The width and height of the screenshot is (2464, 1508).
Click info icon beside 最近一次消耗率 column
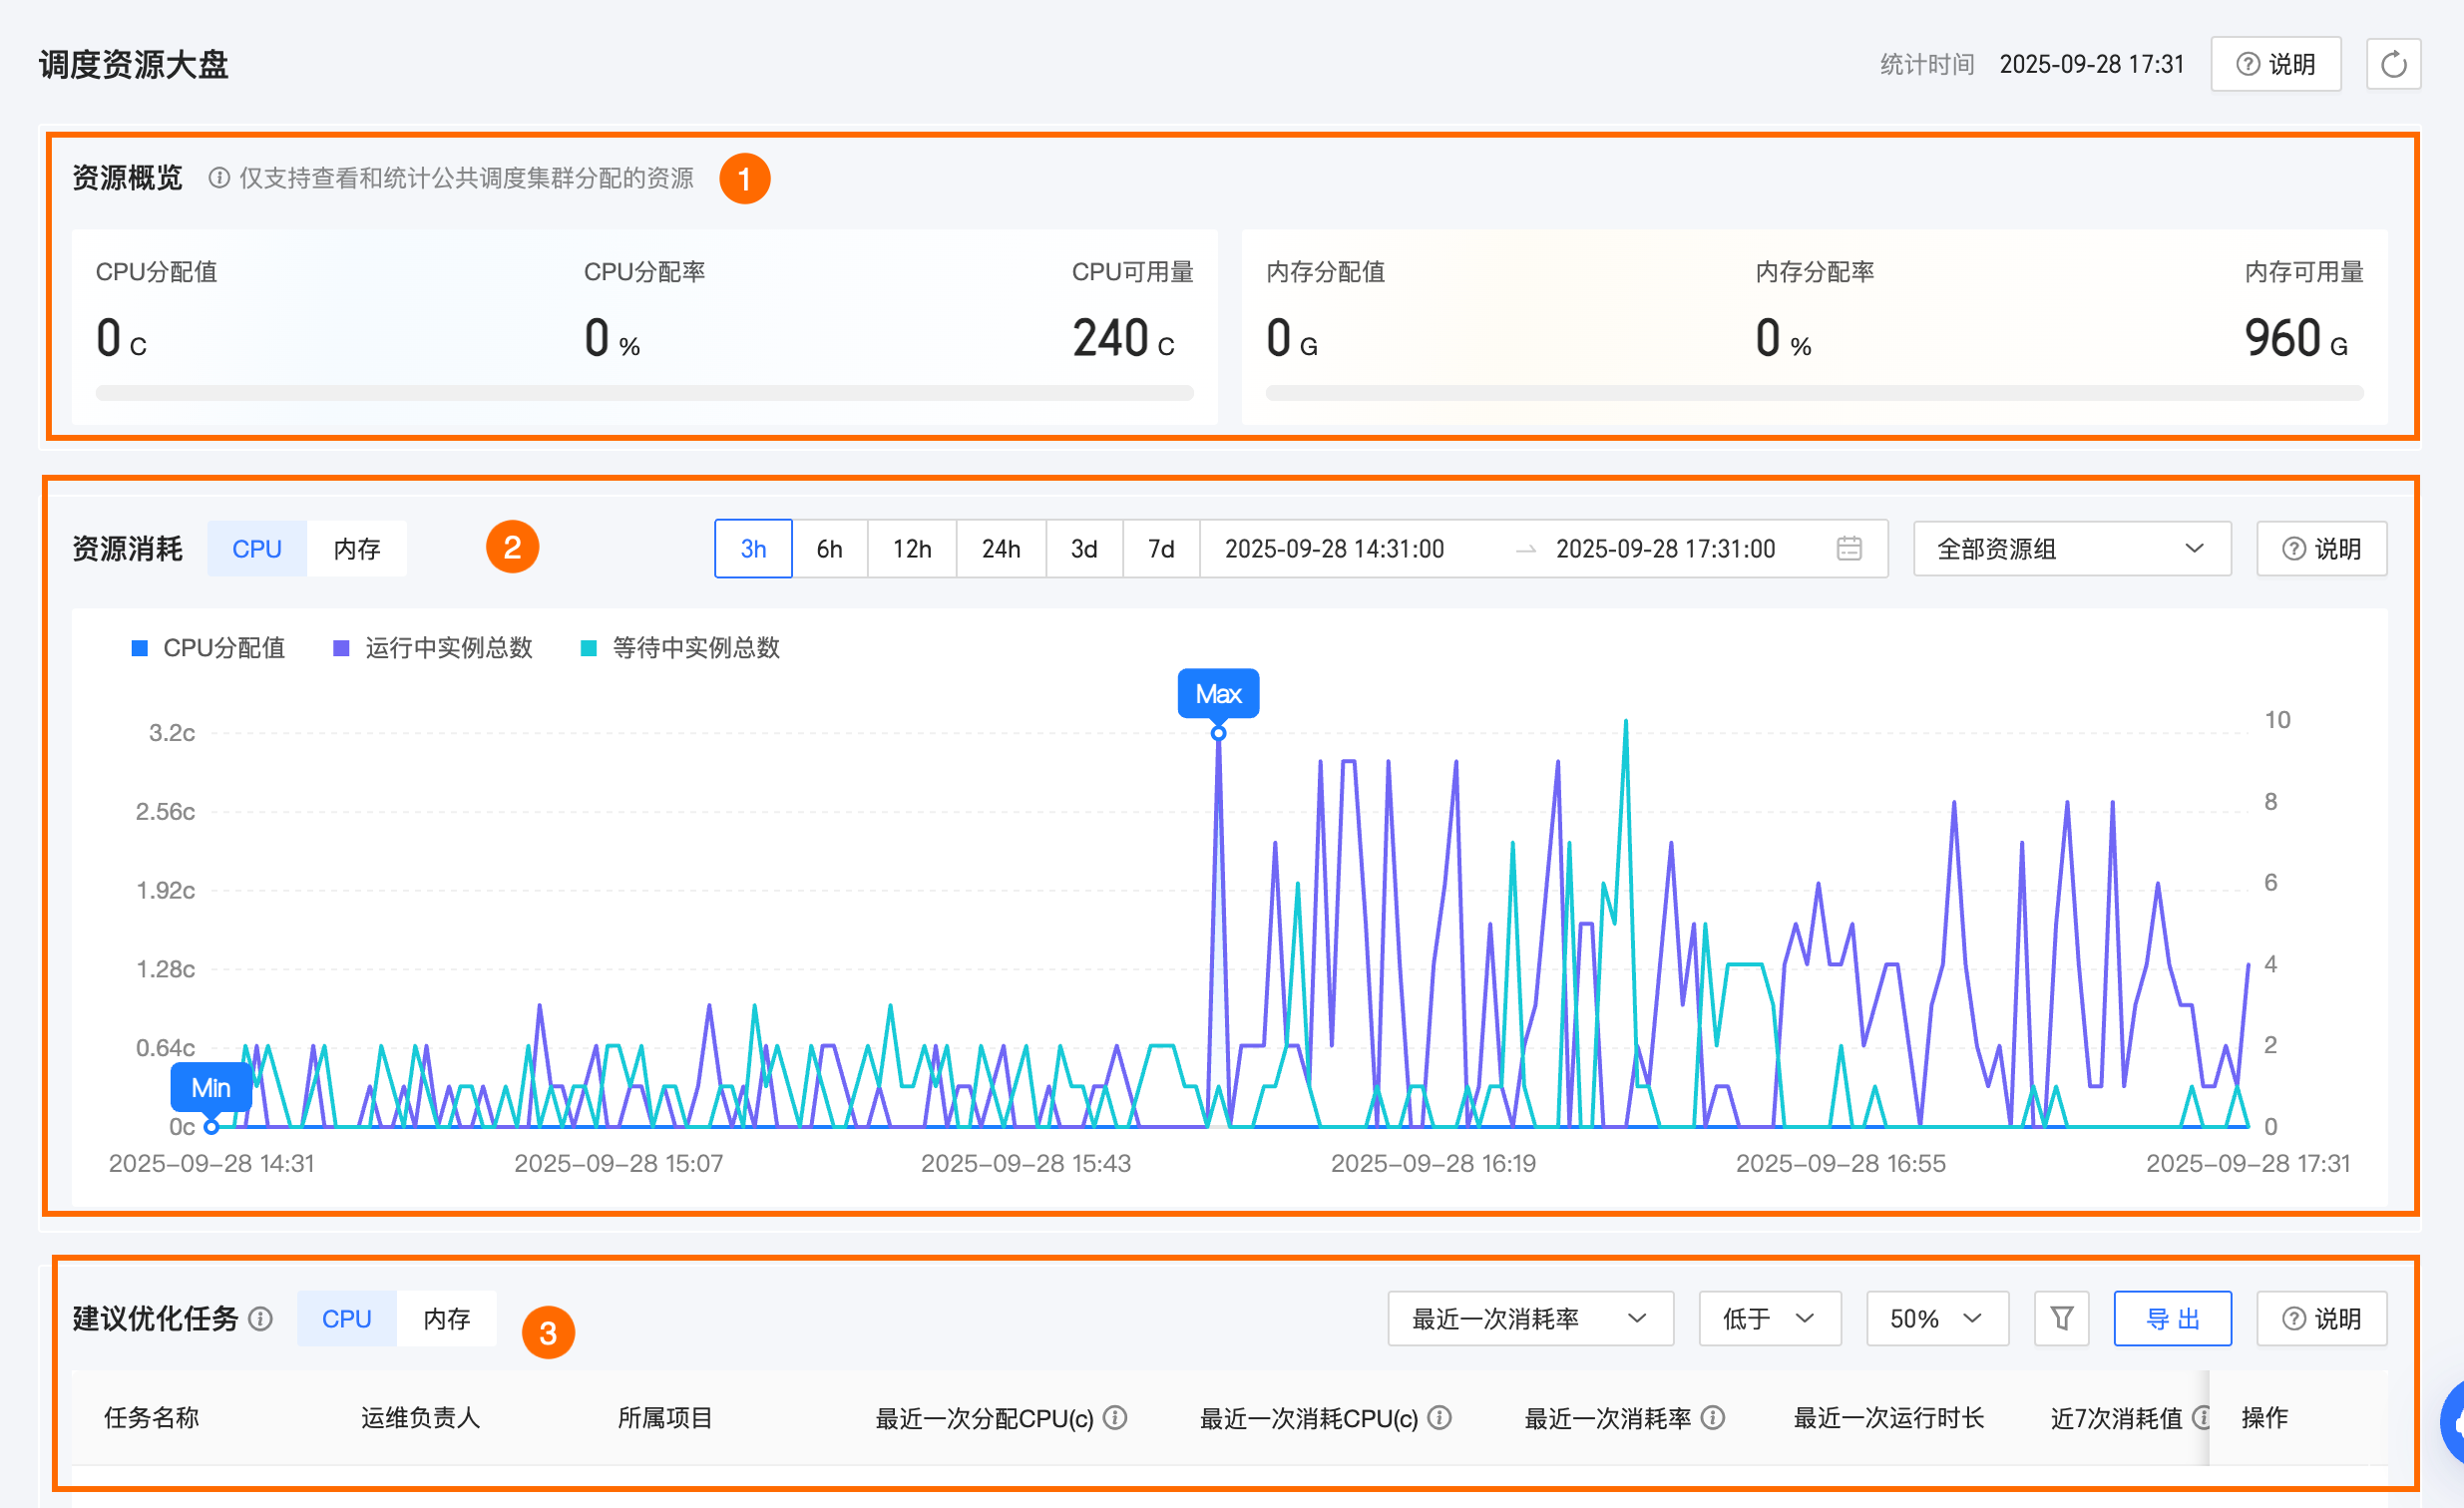(1712, 1417)
